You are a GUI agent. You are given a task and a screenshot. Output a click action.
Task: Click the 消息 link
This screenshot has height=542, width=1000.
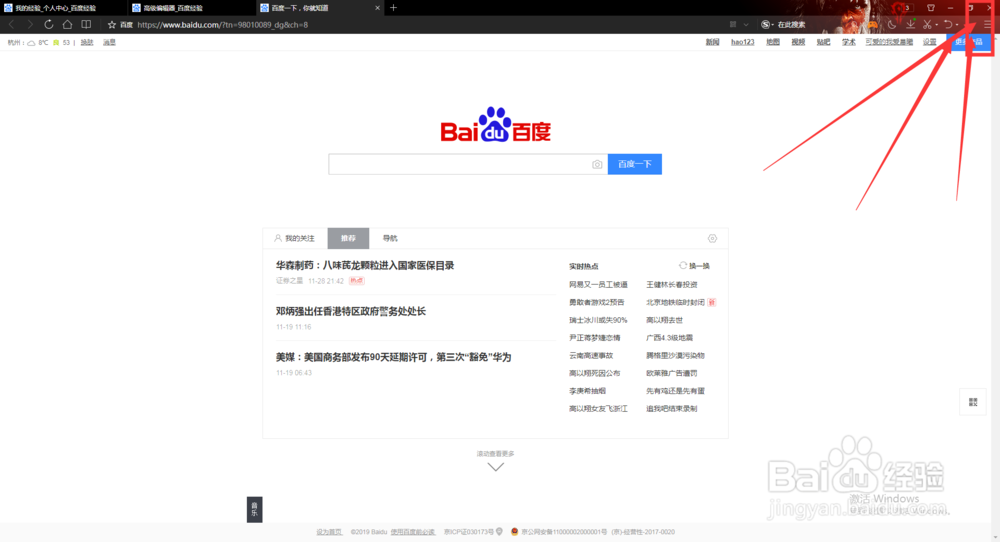[110, 43]
